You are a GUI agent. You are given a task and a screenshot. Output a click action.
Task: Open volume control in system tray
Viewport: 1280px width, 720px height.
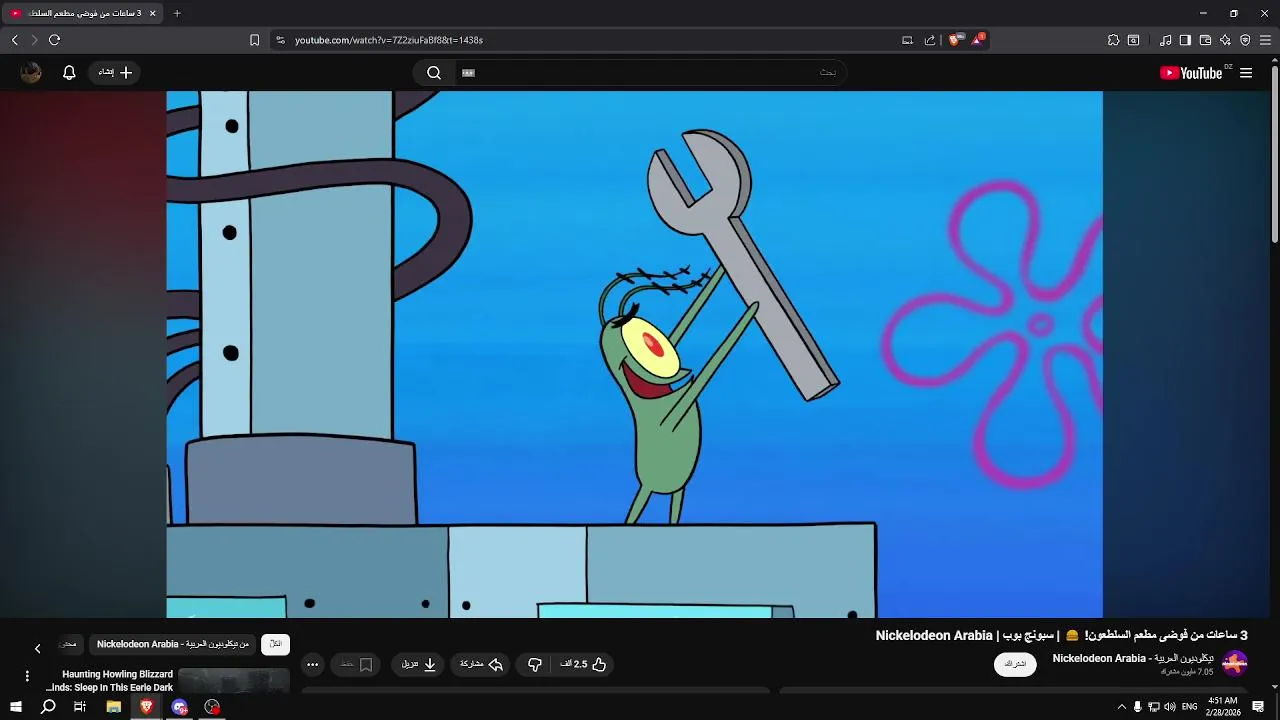click(x=1170, y=707)
